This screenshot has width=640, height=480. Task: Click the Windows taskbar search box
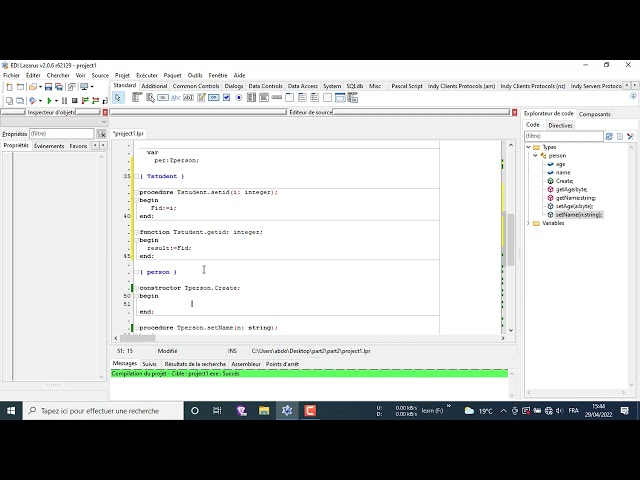[103, 411]
